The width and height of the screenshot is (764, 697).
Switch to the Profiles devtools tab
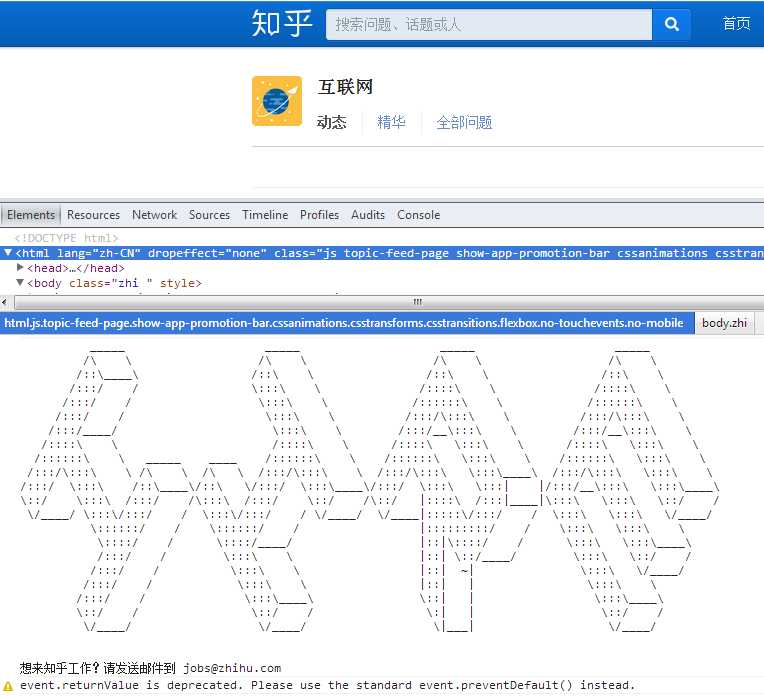tap(319, 215)
